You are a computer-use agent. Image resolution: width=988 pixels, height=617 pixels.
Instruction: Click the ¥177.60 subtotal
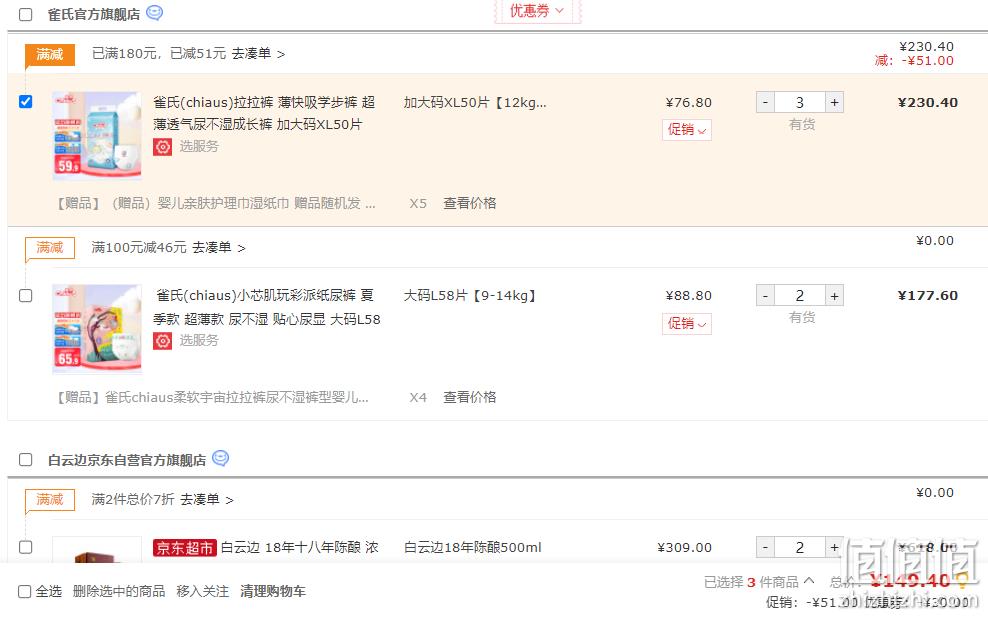click(928, 296)
